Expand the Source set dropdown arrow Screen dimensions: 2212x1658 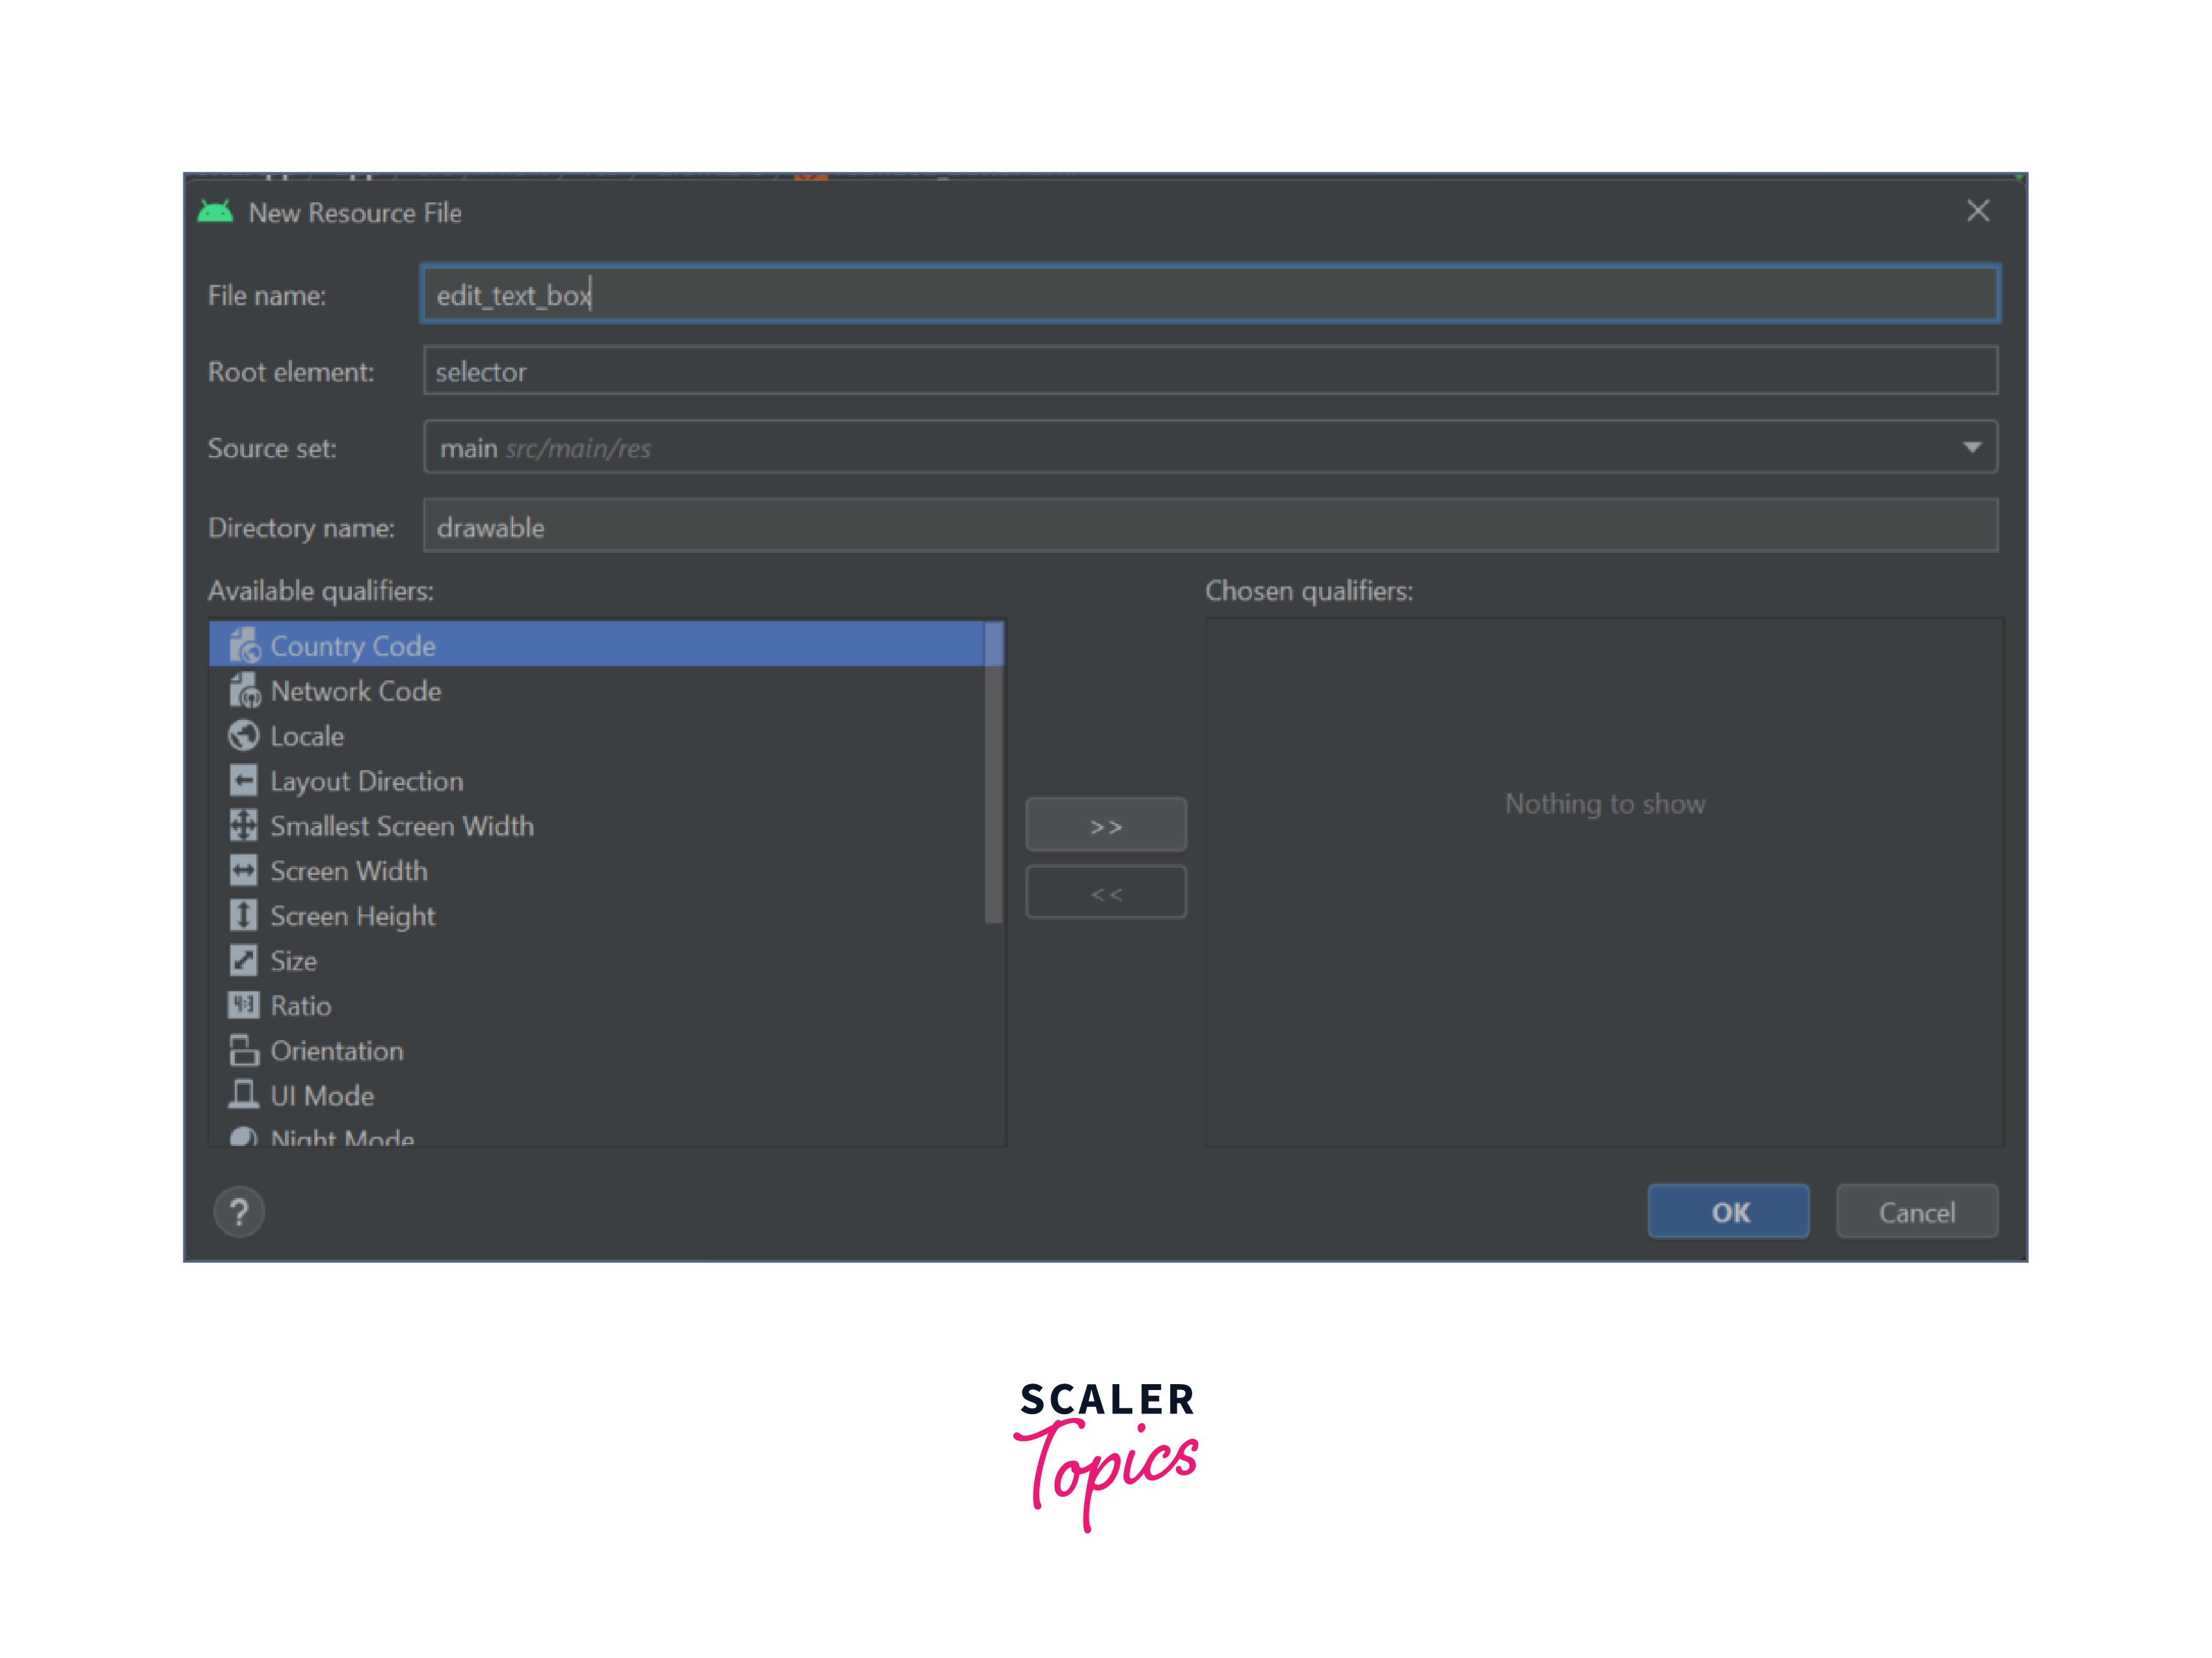pyautogui.click(x=1971, y=448)
